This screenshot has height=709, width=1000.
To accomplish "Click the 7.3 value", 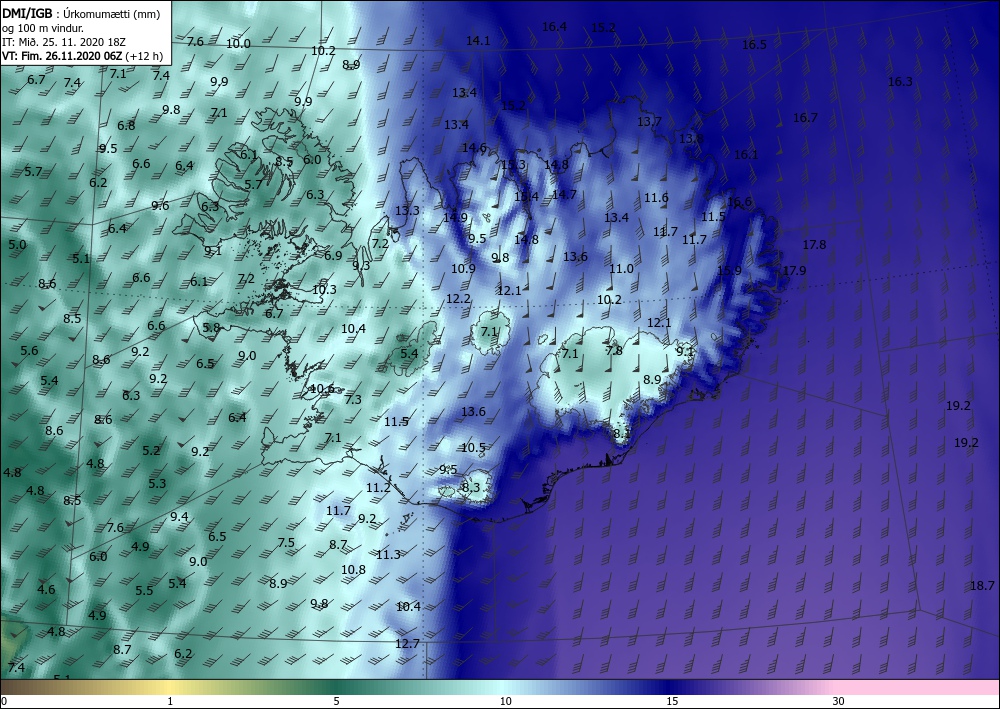I will click(353, 400).
